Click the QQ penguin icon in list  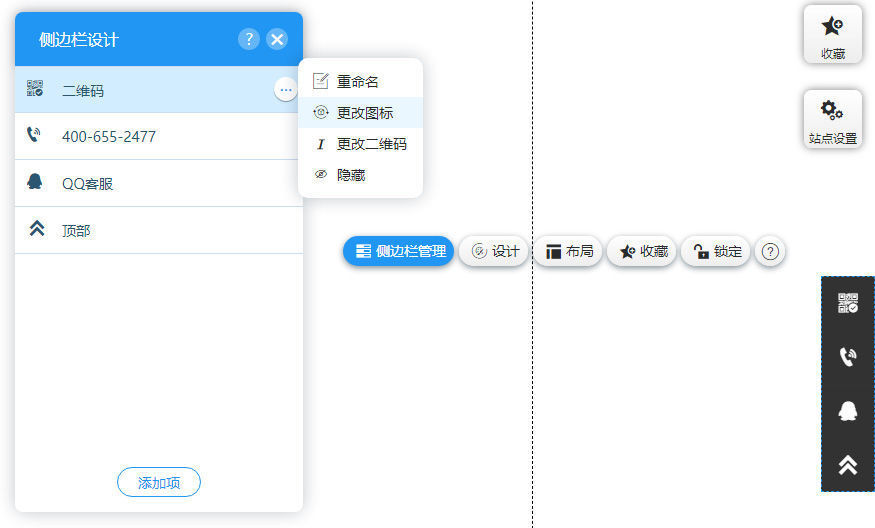35,181
